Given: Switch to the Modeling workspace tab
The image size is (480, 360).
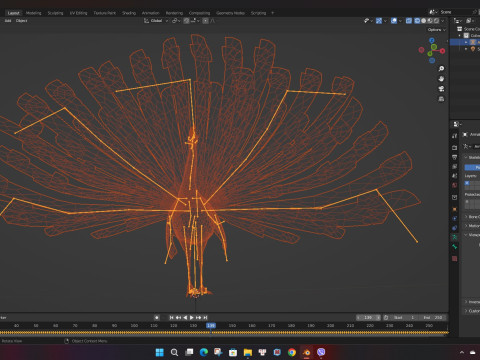Looking at the screenshot, I should click(34, 13).
